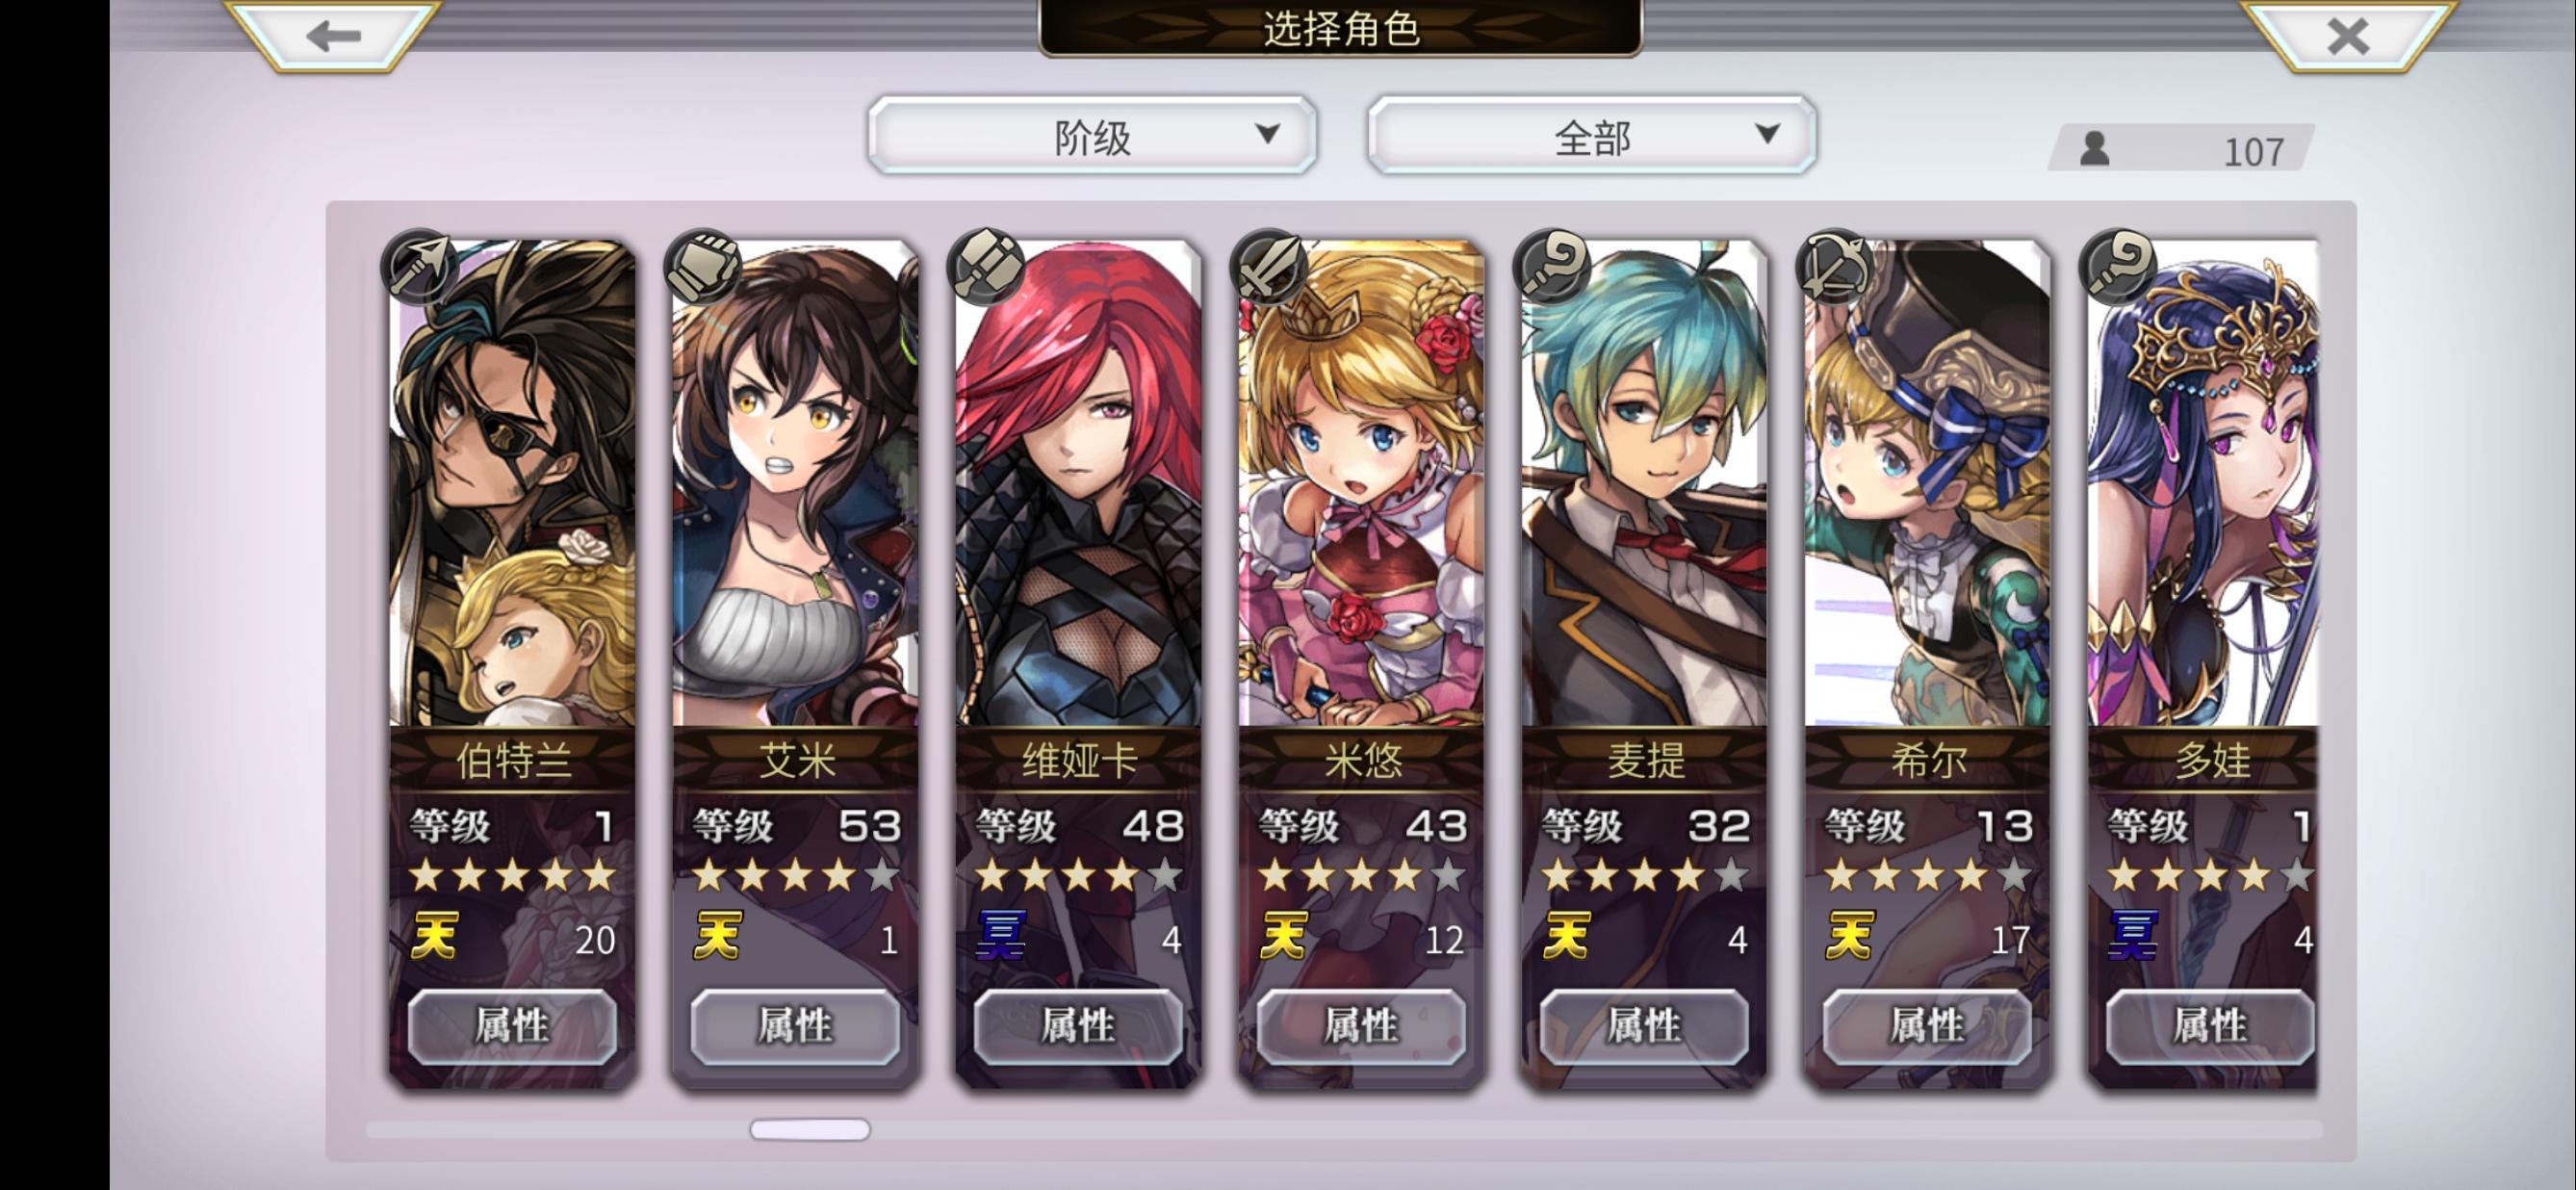2576x1190 pixels.
Task: Select 麦提 character portrait
Action: 1644,483
